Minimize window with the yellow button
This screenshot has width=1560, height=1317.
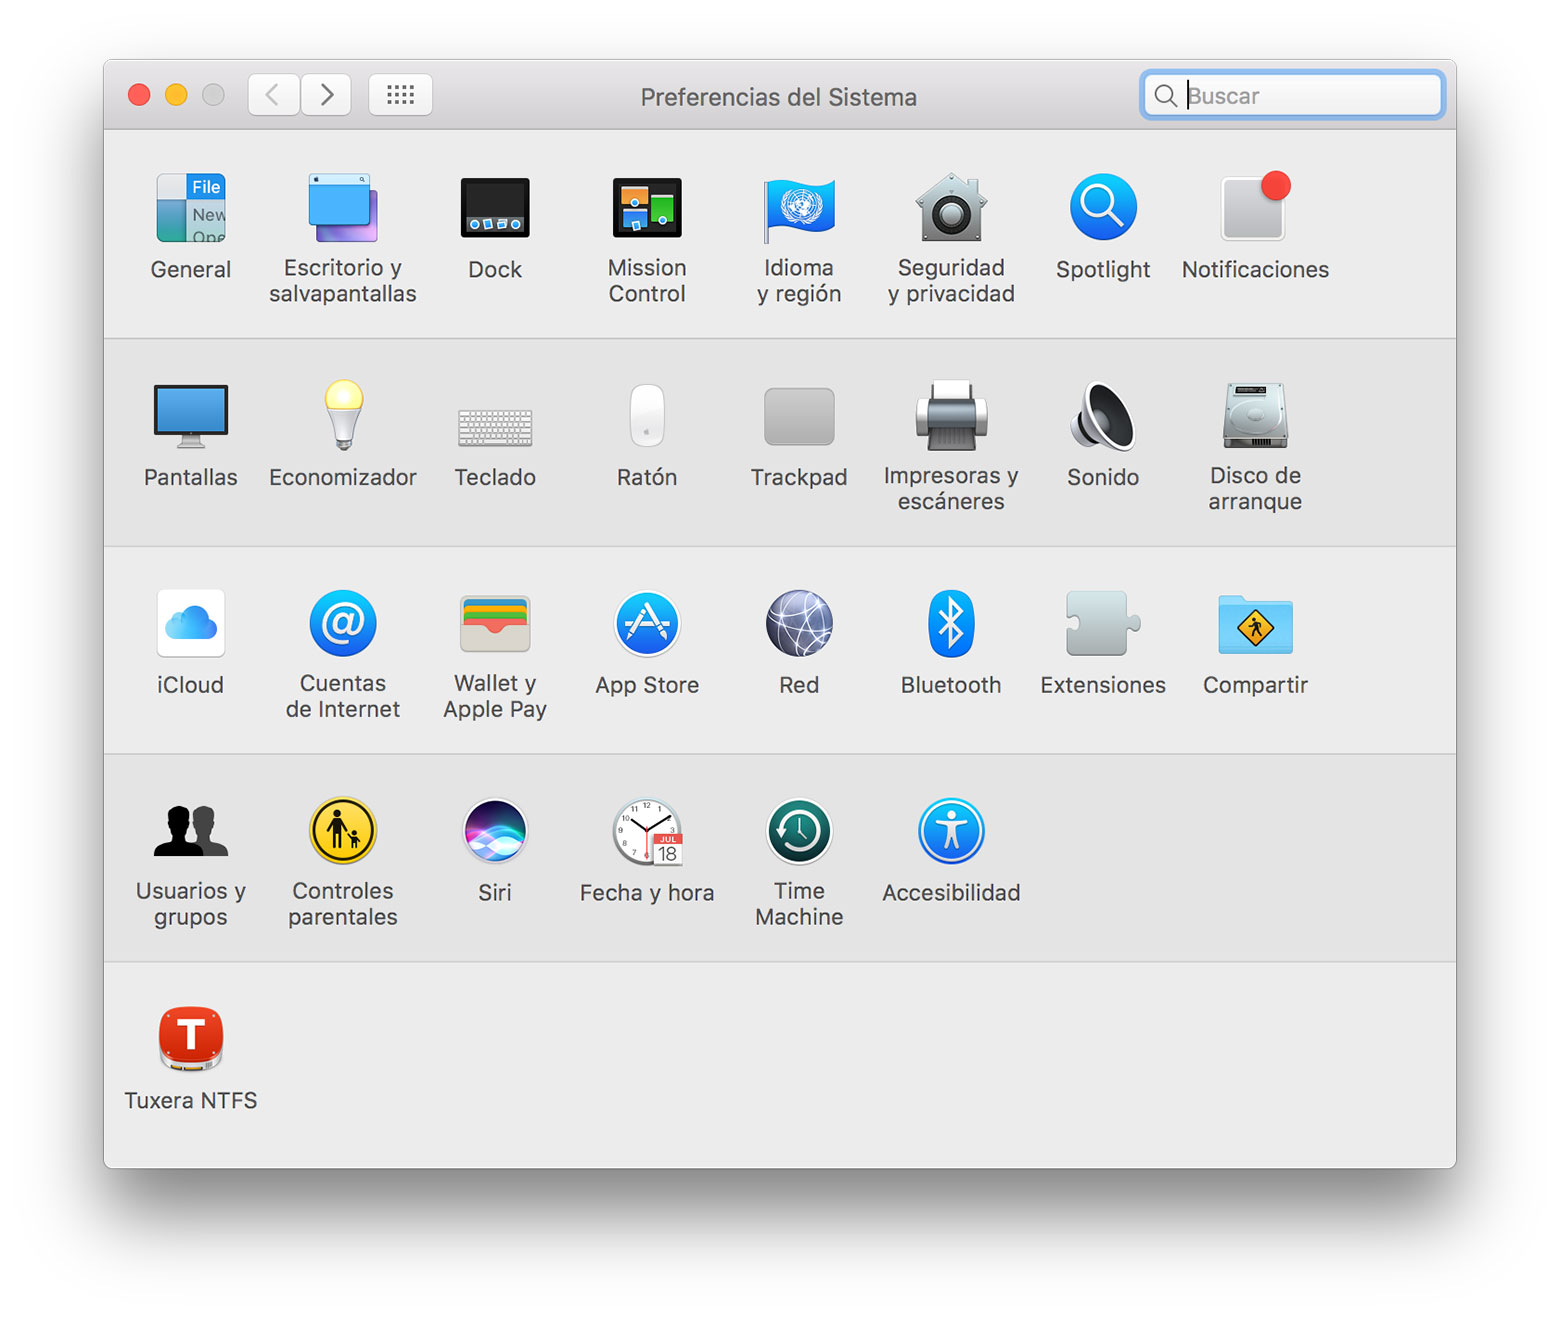point(176,95)
